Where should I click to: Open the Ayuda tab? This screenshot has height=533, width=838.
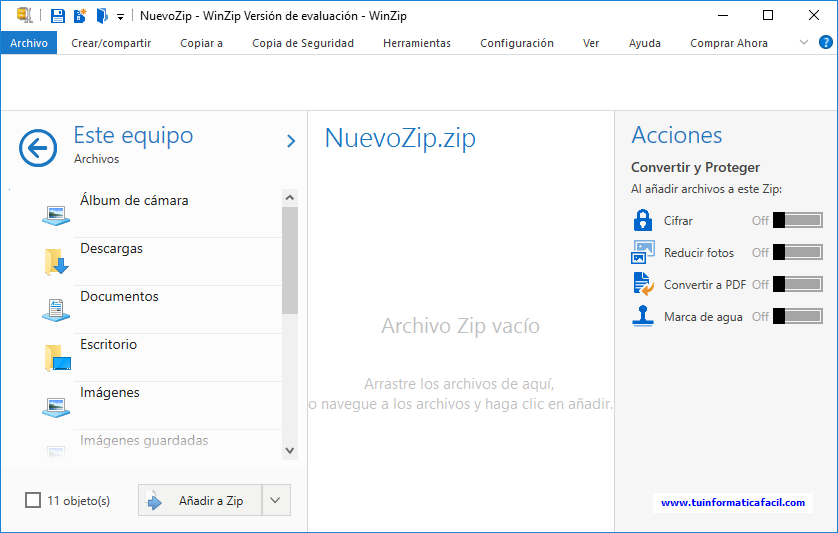(645, 43)
